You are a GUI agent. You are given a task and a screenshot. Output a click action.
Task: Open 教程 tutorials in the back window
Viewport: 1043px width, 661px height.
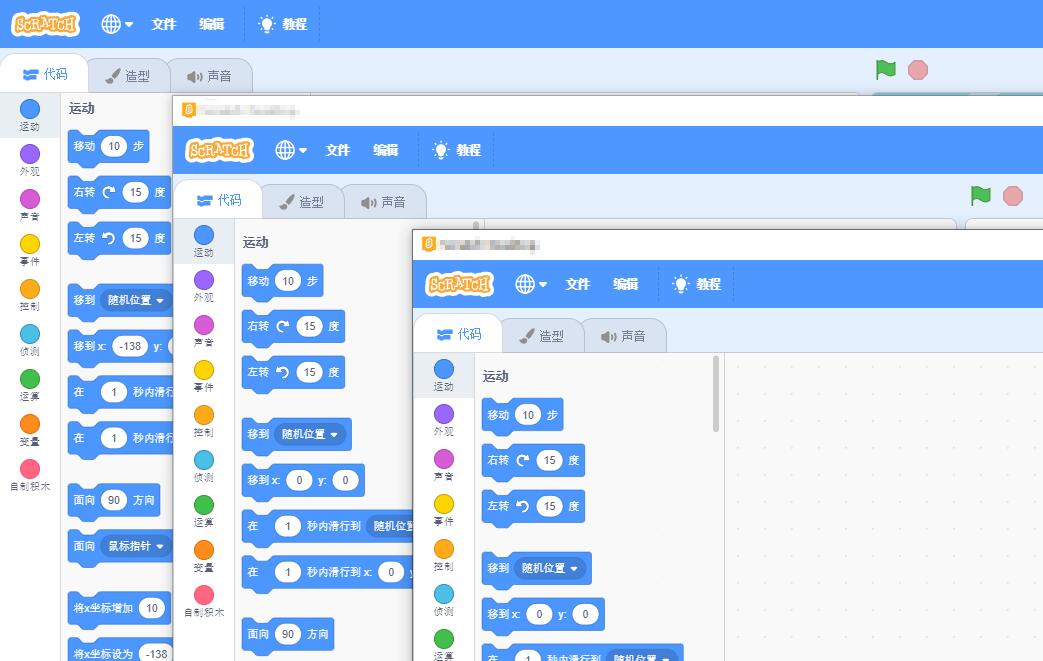click(x=283, y=24)
